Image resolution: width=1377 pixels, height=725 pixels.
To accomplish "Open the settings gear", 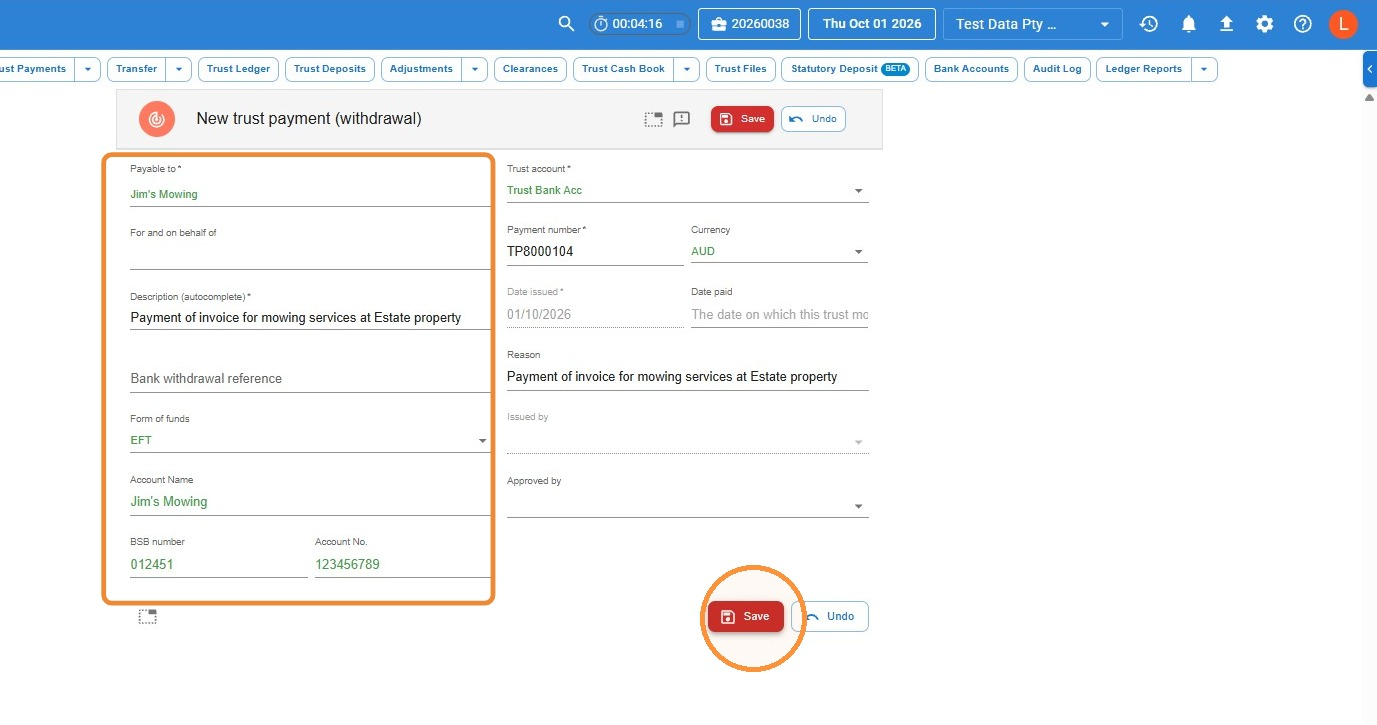I will [x=1265, y=24].
